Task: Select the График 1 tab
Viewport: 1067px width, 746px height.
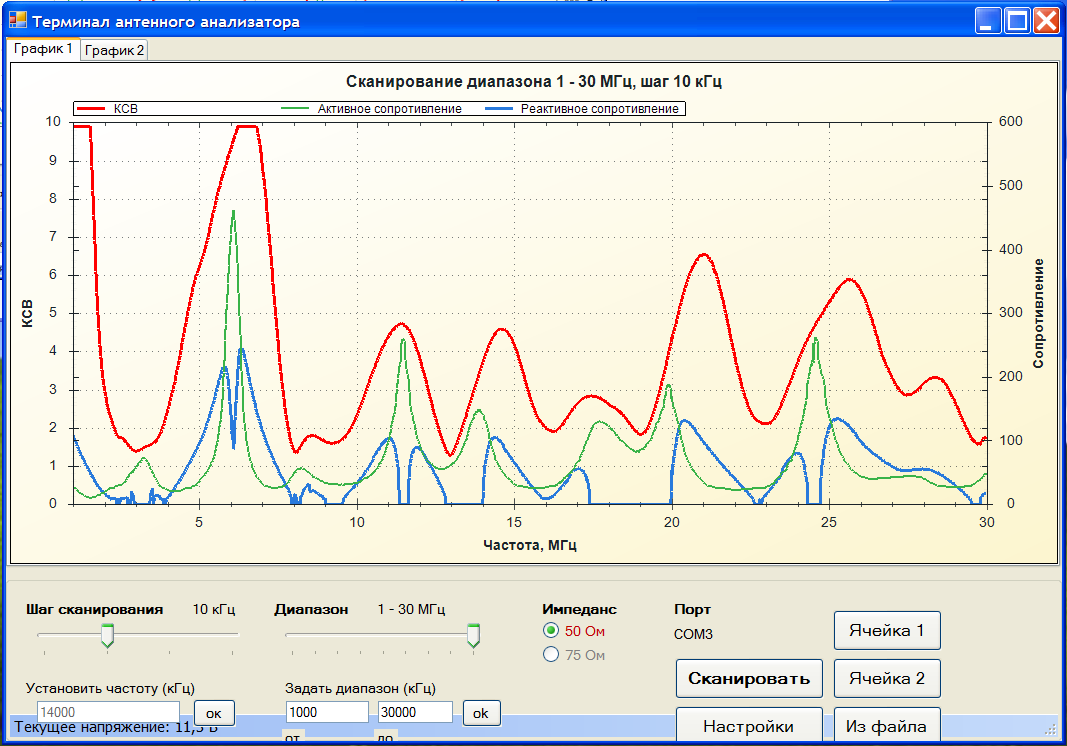Action: (43, 49)
